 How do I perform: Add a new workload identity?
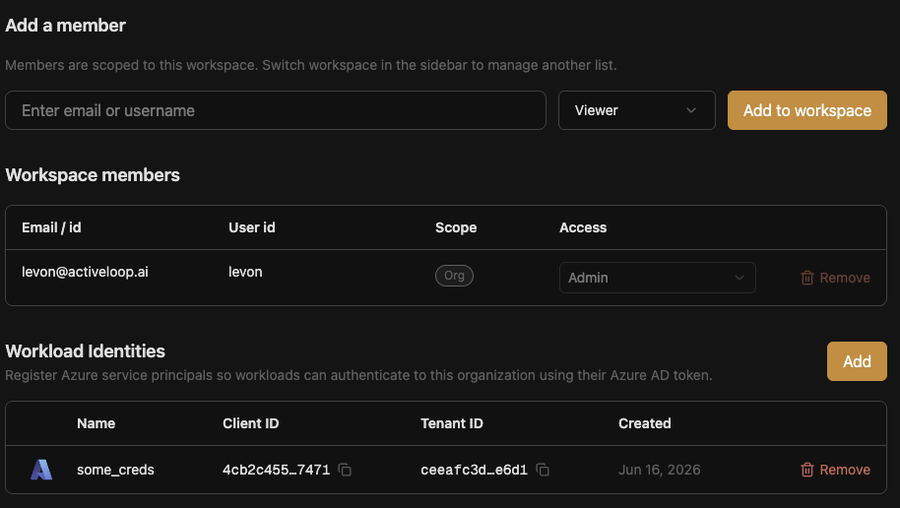(x=856, y=361)
